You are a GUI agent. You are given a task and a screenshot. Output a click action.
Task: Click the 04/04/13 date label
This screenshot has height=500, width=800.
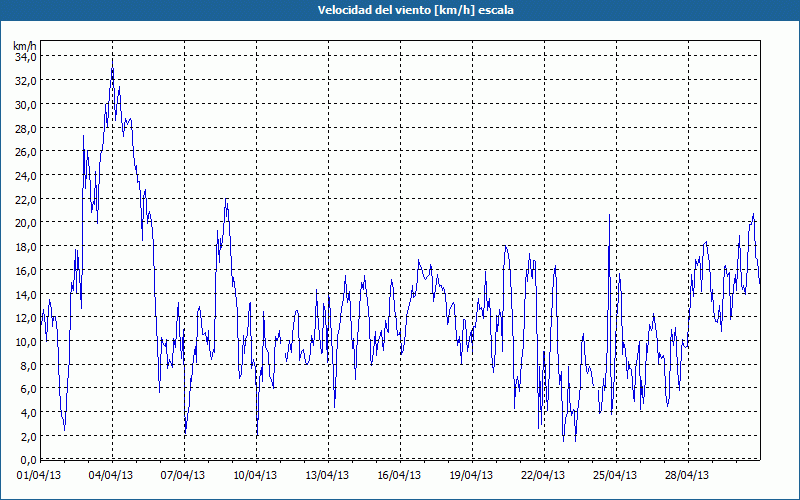point(111,476)
